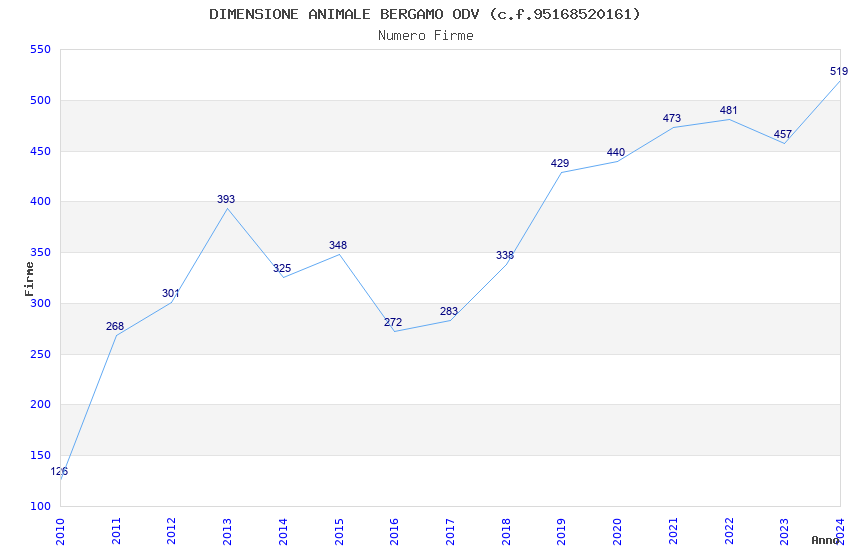Screen dimensions: 850x550
Task: Select data label 473 for 2021
Action: (x=672, y=118)
